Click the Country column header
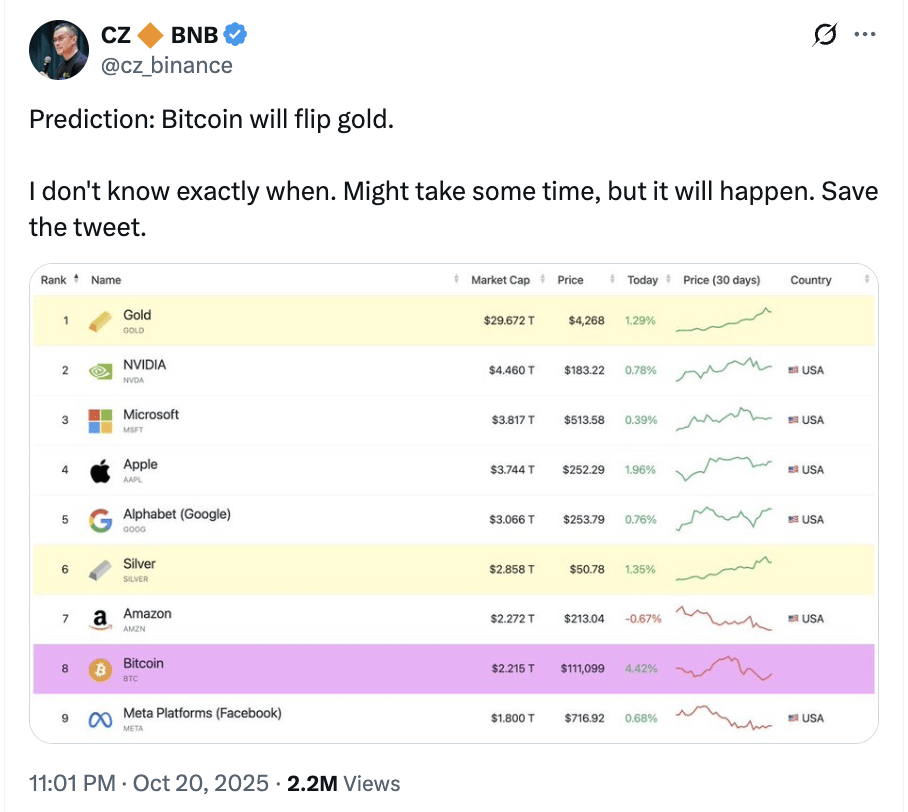 [x=810, y=280]
